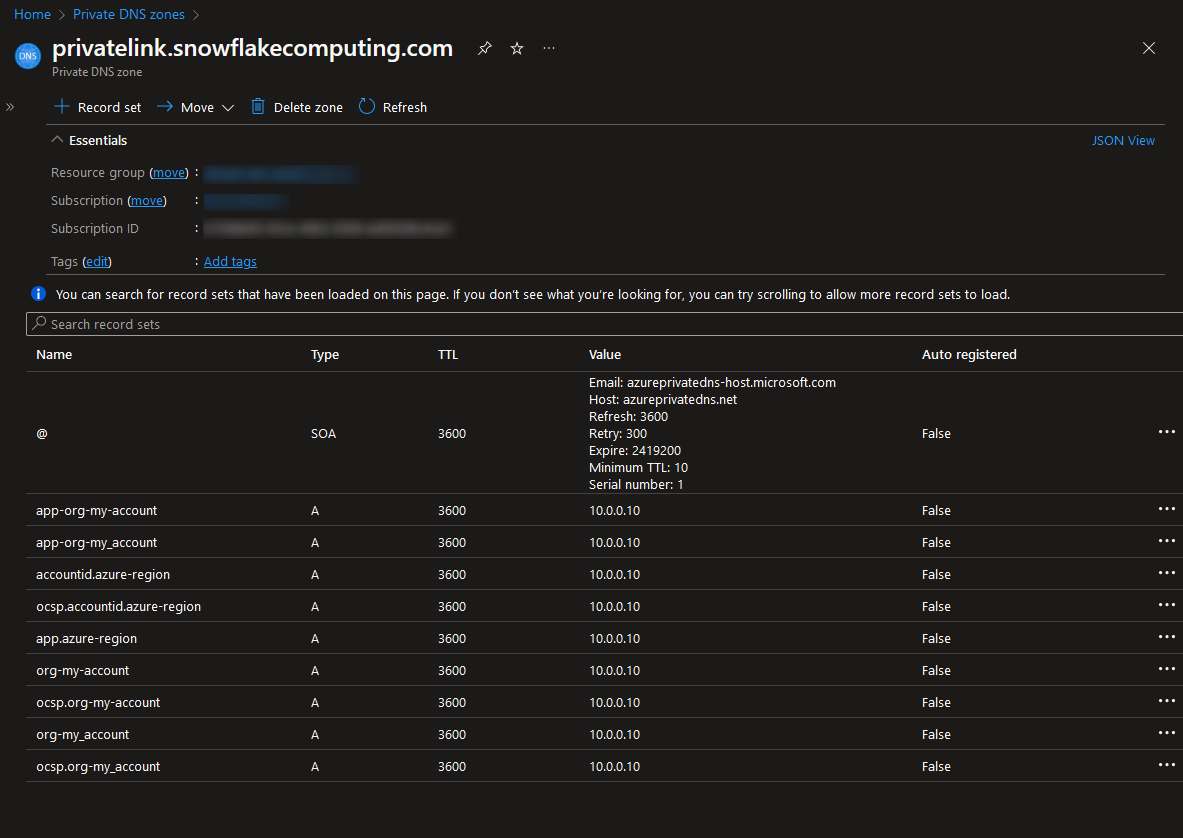Open ellipsis menu for ocsp.org-my-account record
1183x838 pixels.
pos(1166,701)
